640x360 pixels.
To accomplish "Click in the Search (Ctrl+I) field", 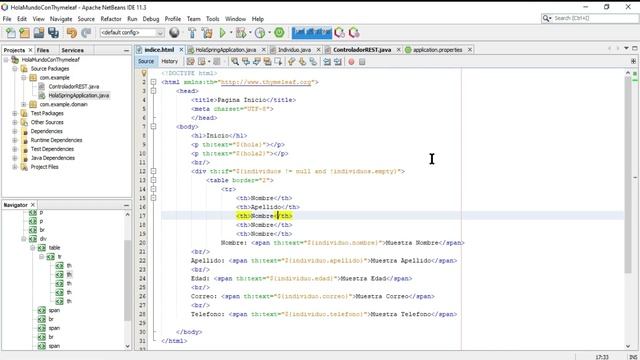I will [594, 18].
